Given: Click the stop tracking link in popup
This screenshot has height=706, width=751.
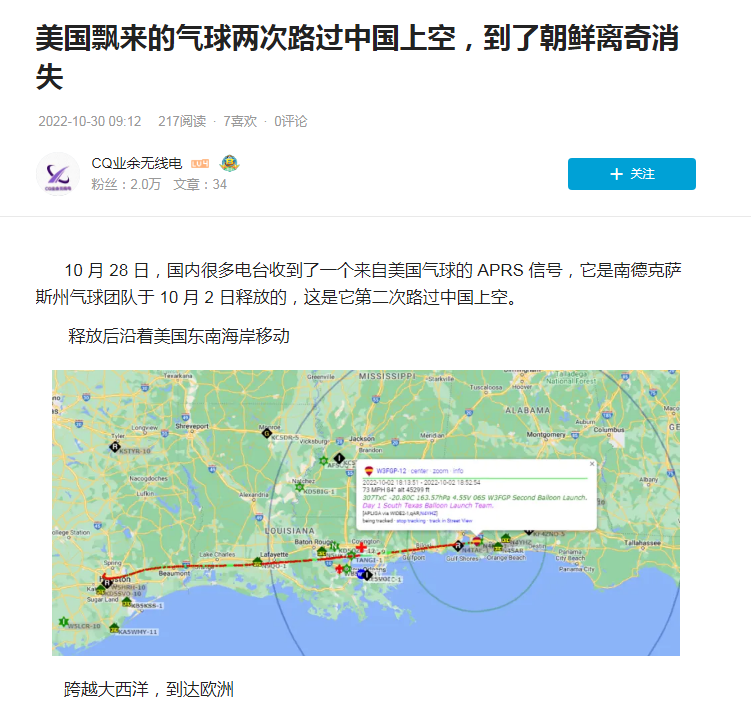Looking at the screenshot, I should [x=411, y=521].
